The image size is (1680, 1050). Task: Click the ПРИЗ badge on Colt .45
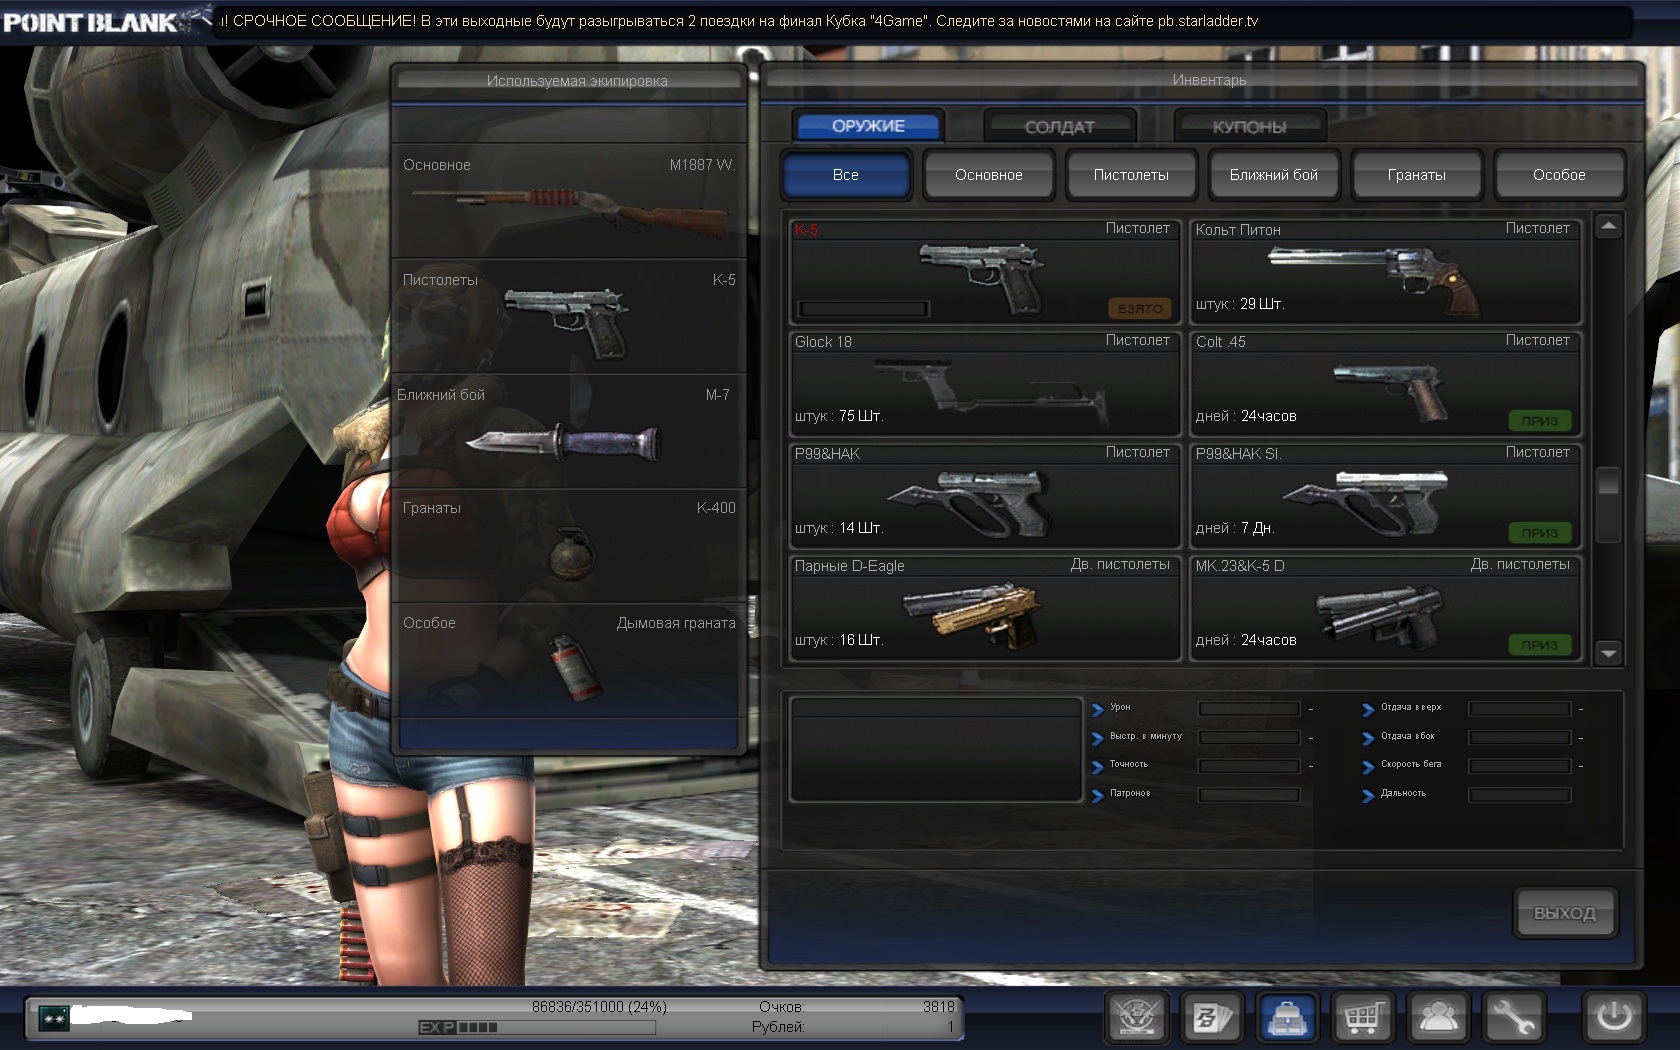(x=1540, y=421)
